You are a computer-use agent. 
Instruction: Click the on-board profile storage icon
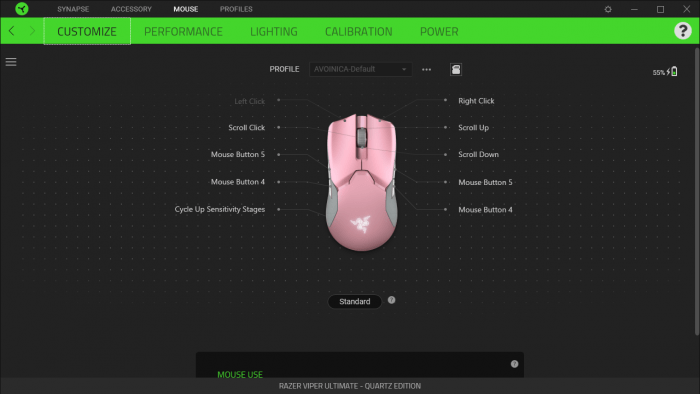pyautogui.click(x=456, y=69)
